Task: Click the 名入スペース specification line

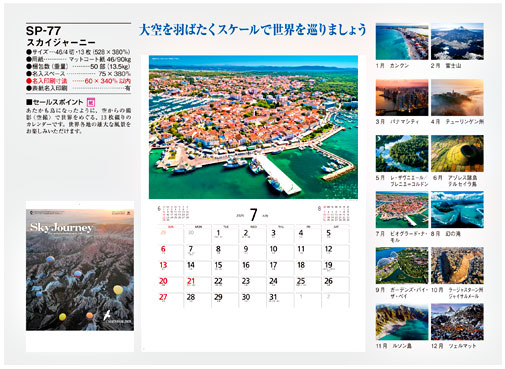Action: [78, 74]
